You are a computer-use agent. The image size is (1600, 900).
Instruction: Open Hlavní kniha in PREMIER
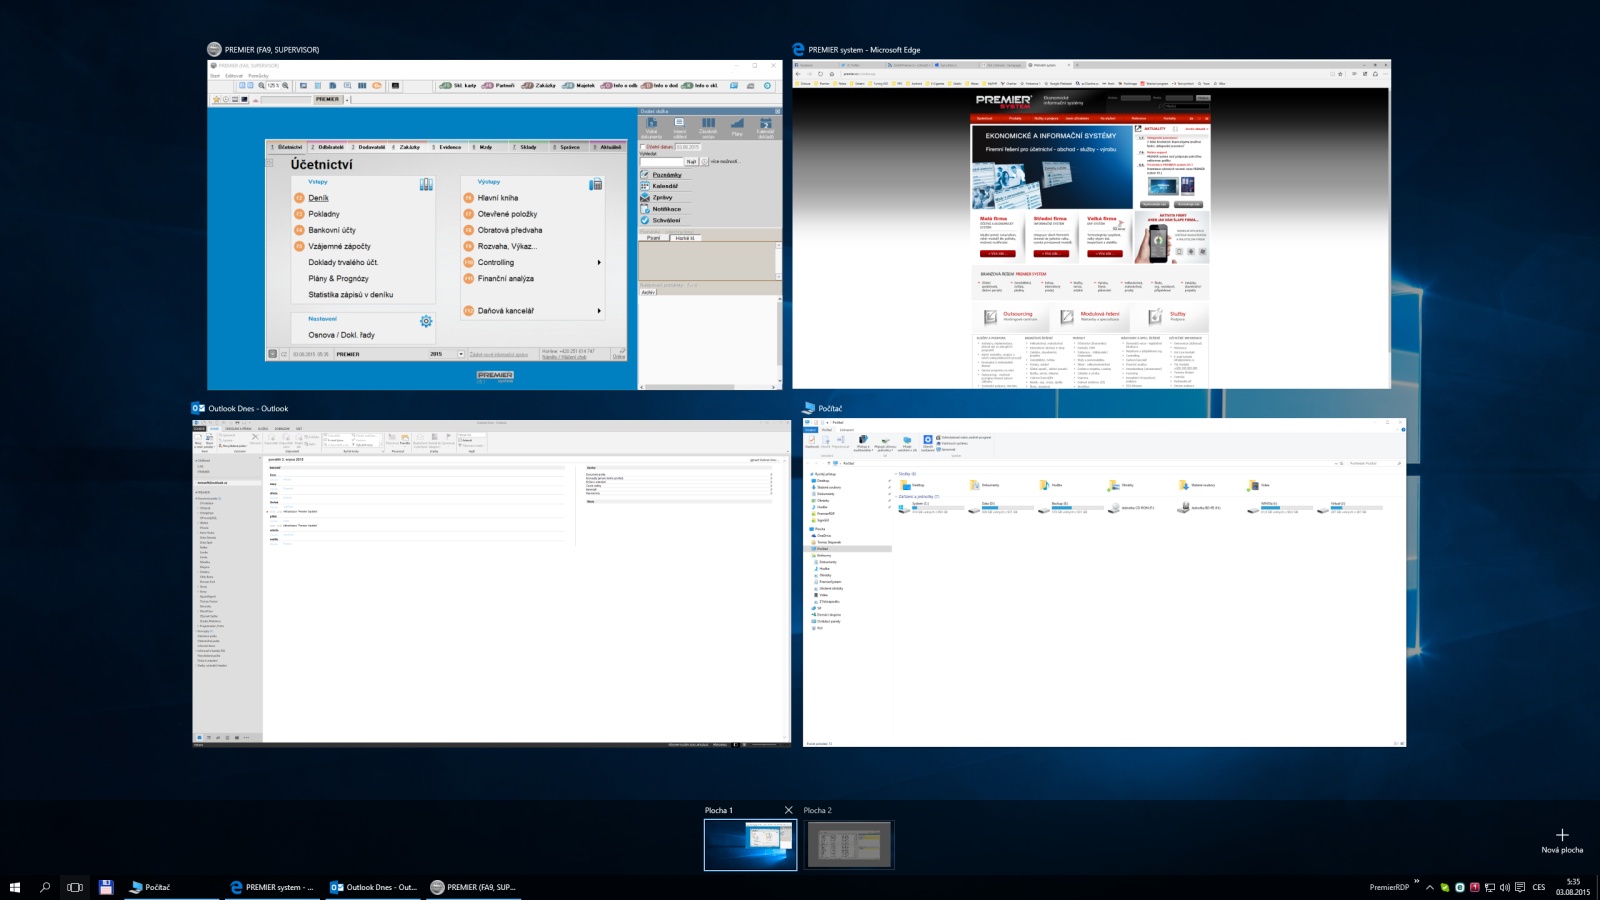point(498,198)
